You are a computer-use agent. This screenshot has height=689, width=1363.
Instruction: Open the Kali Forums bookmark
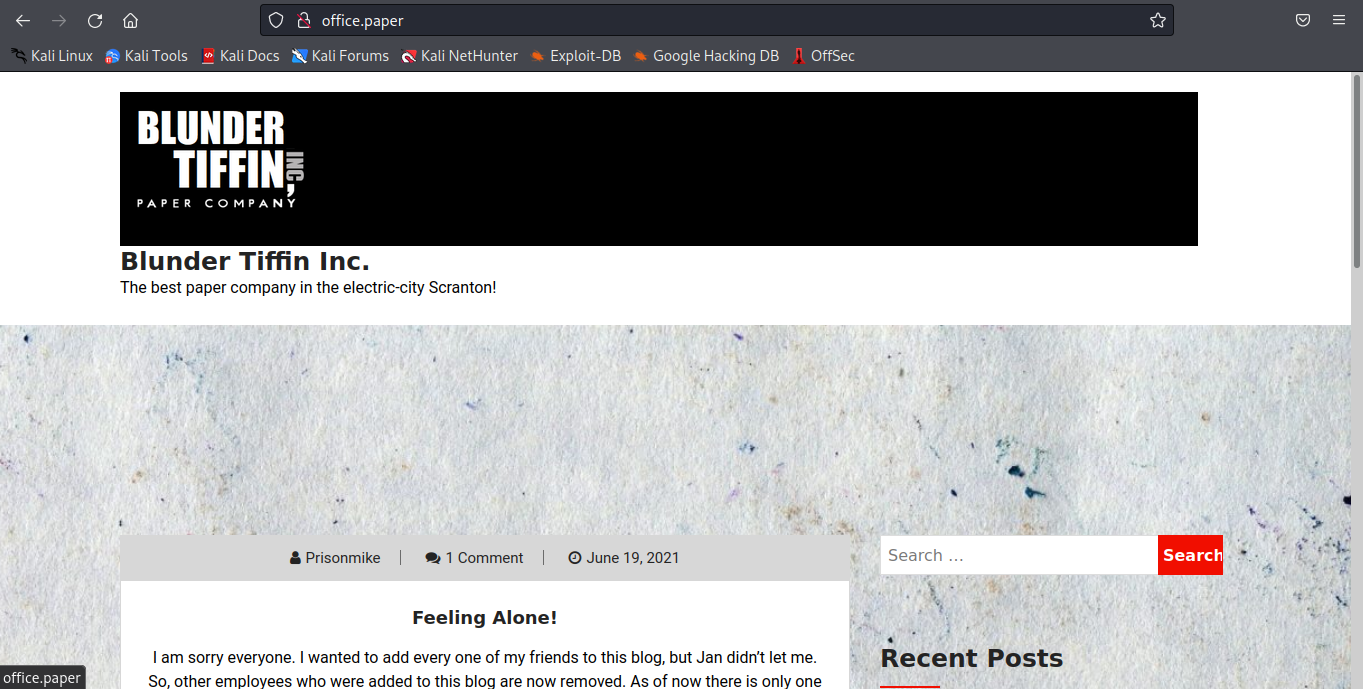(340, 56)
